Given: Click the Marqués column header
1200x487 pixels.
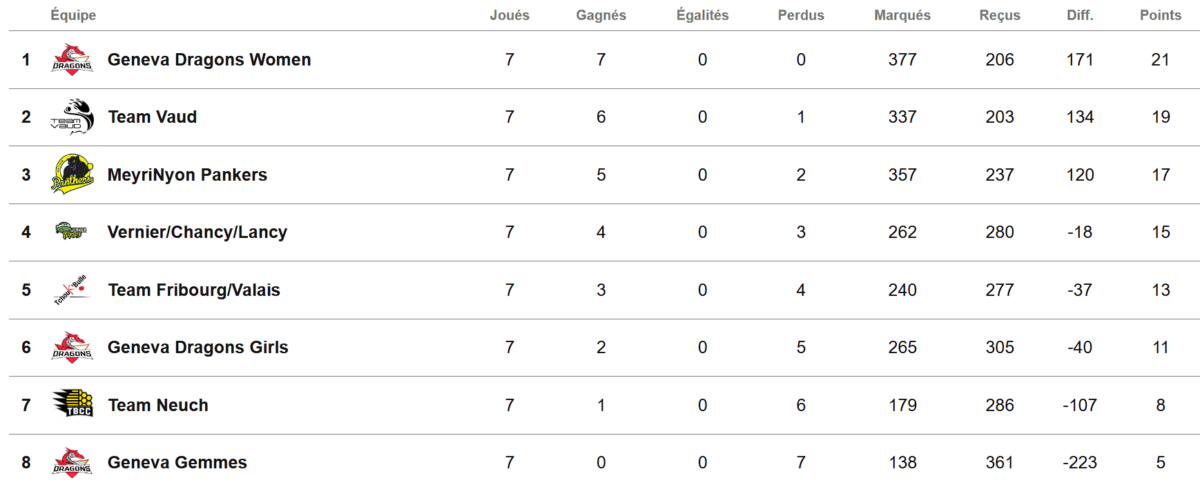Looking at the screenshot, I should point(902,15).
